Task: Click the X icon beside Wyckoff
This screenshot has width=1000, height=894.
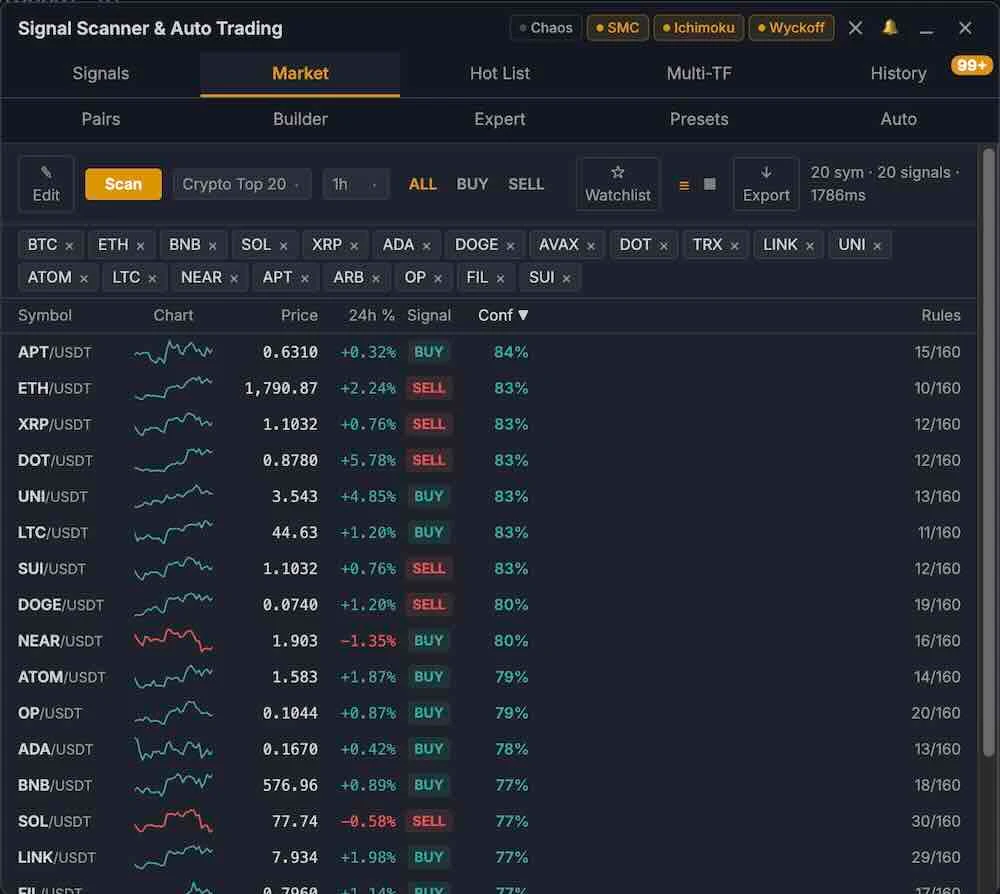Action: coord(855,27)
